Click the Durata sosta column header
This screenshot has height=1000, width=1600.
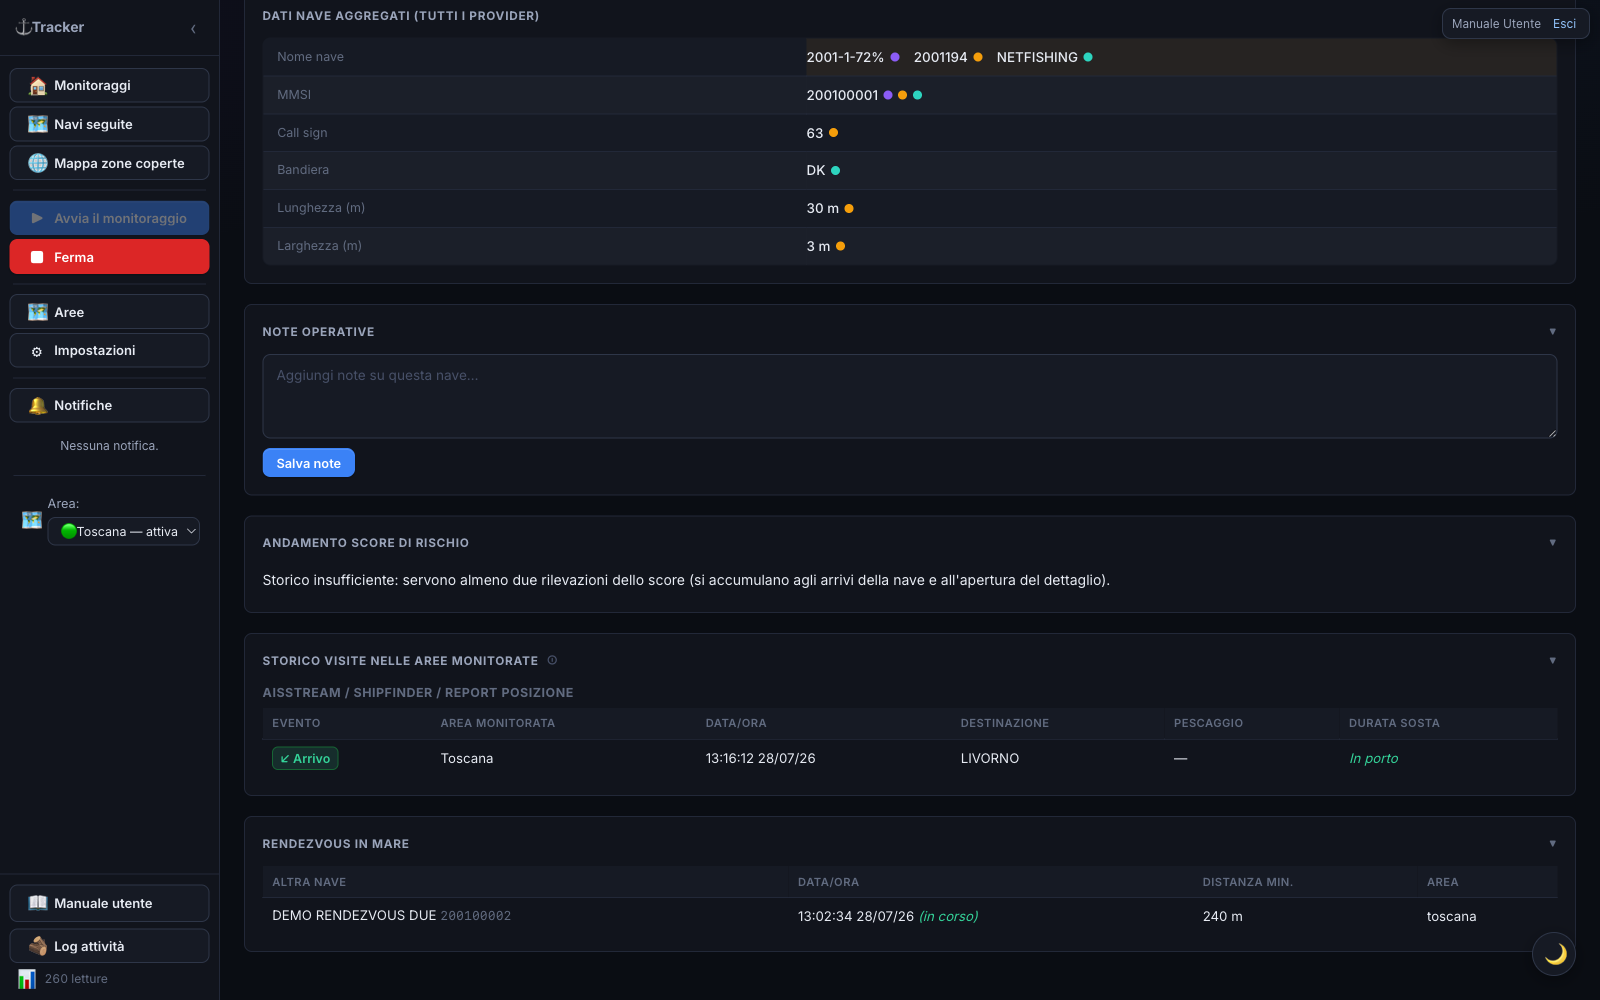pyautogui.click(x=1394, y=723)
